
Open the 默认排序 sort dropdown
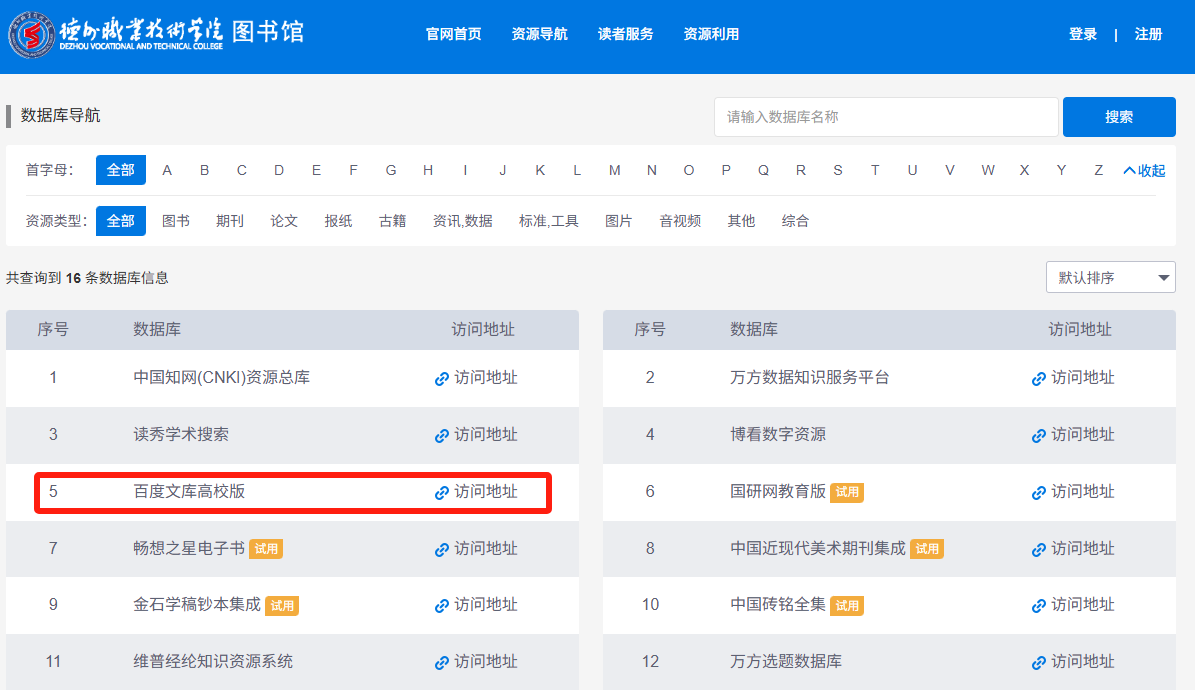pyautogui.click(x=1110, y=278)
